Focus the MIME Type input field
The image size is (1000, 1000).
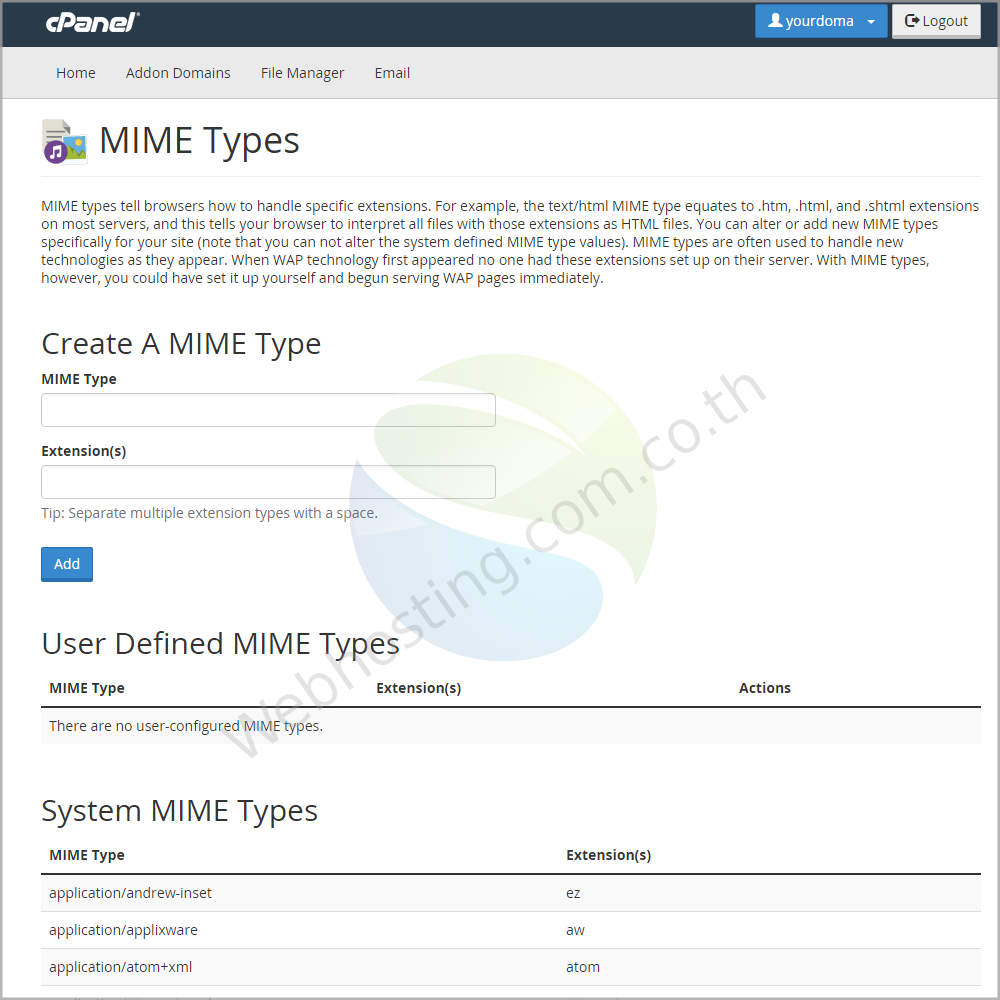(x=268, y=410)
